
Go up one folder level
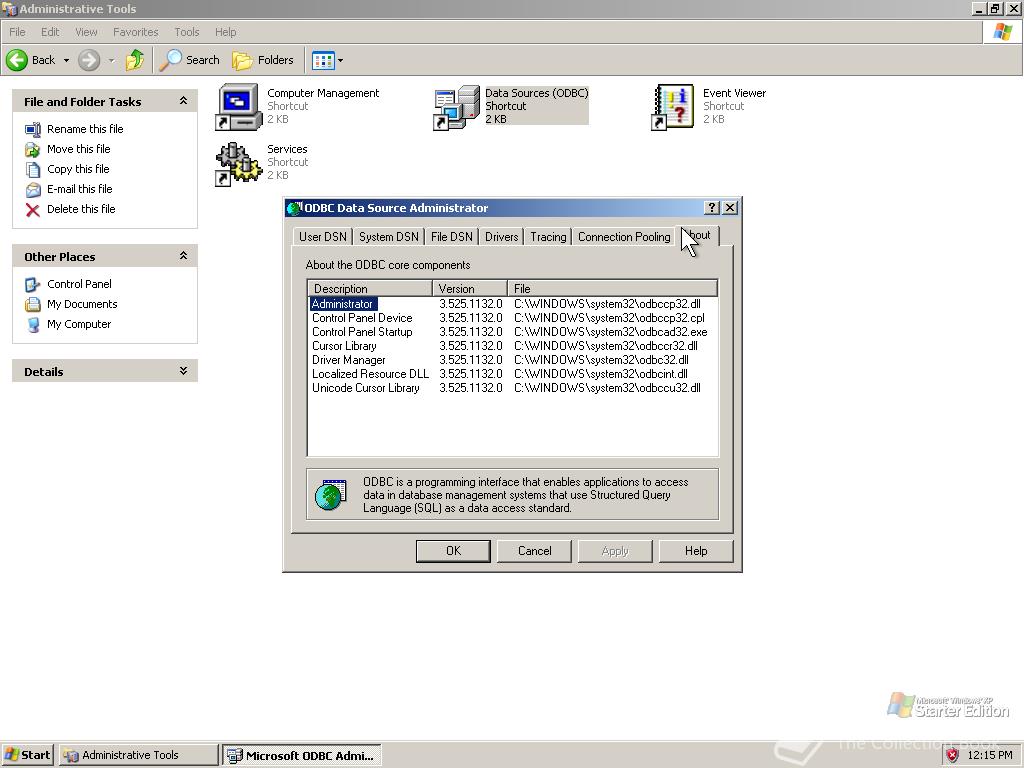point(135,60)
